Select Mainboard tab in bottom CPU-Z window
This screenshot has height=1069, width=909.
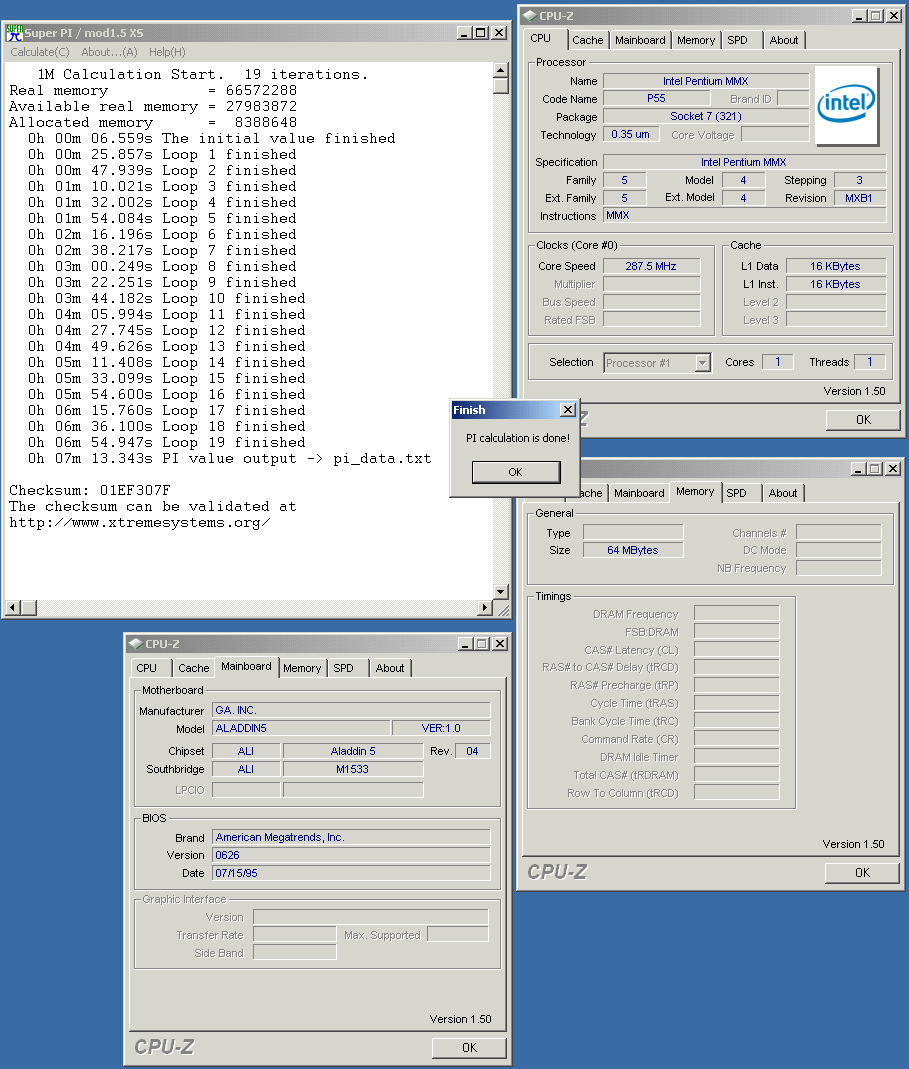246,666
